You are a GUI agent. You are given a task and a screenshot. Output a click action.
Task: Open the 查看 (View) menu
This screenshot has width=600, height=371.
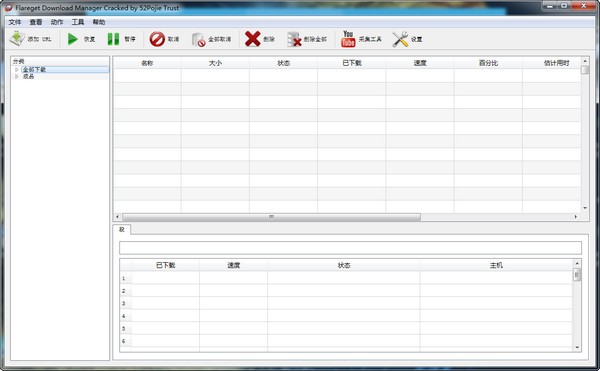(x=36, y=22)
